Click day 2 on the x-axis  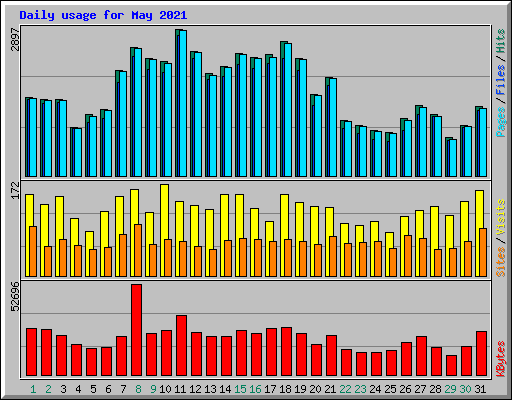click(x=48, y=389)
